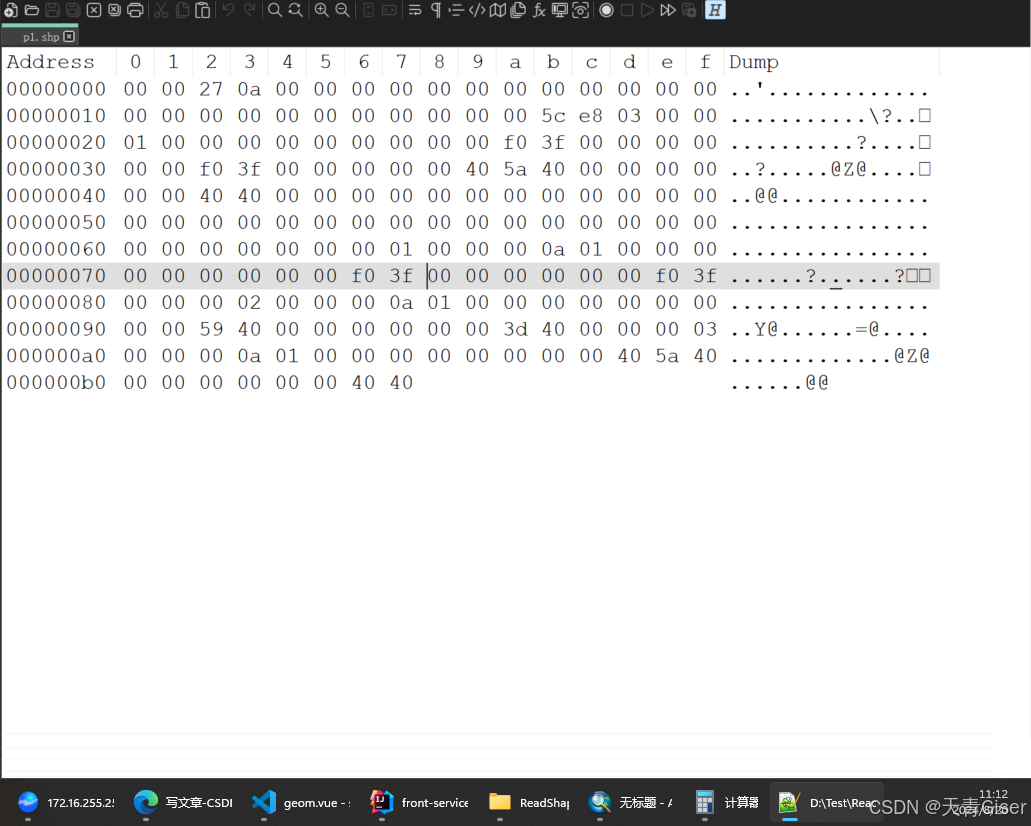The height and width of the screenshot is (826, 1031).
Task: Click byte '59' in row 00000090
Action: tap(211, 329)
